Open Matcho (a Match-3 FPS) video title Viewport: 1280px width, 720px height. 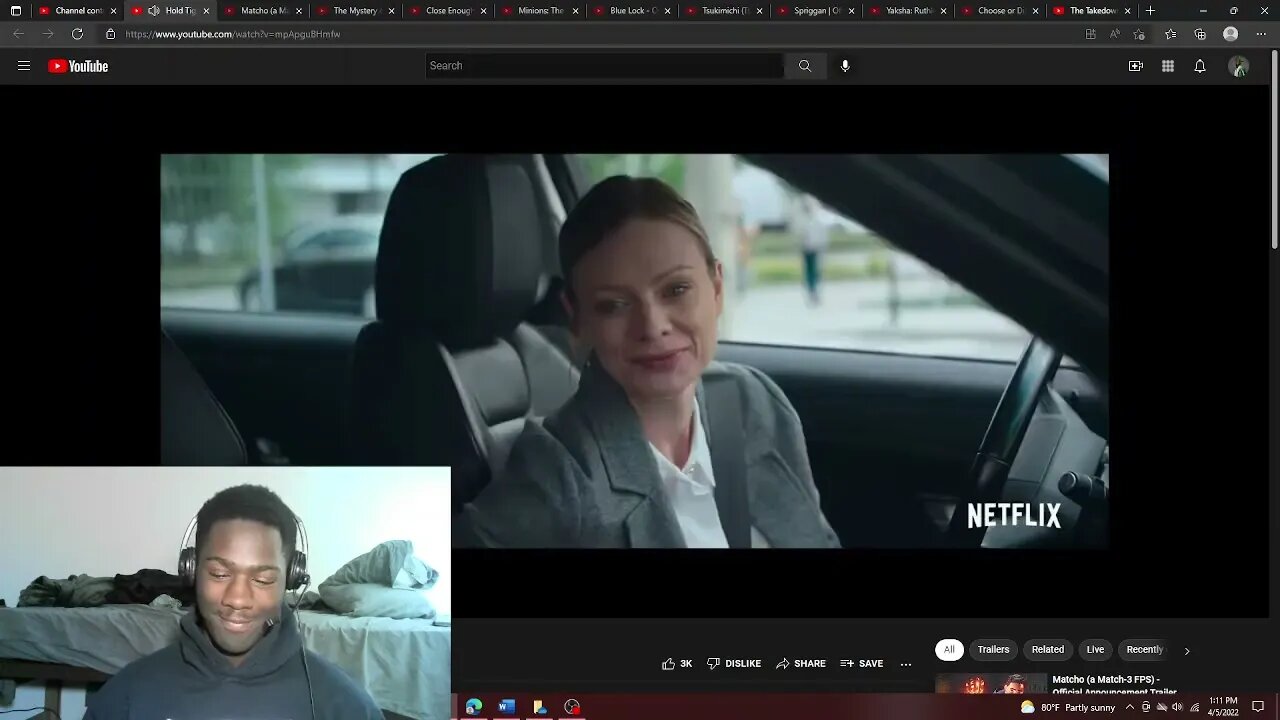pos(1114,685)
